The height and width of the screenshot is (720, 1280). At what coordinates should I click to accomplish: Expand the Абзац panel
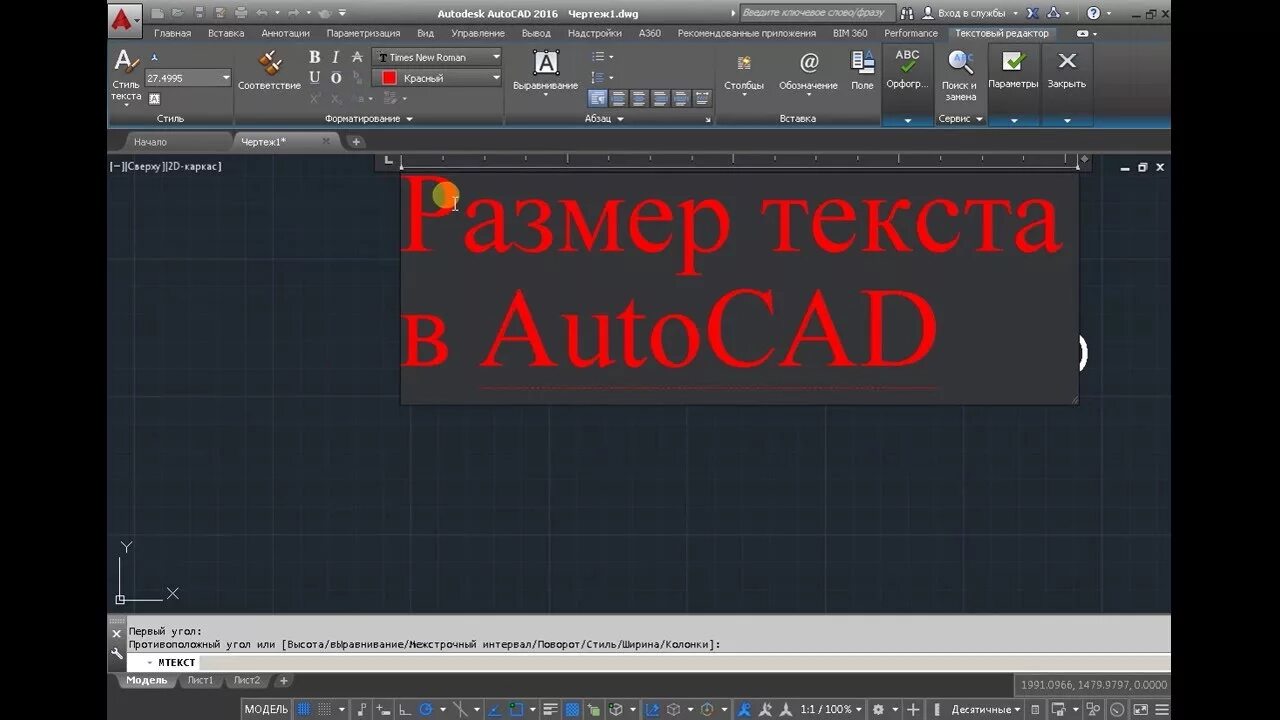pyautogui.click(x=604, y=119)
